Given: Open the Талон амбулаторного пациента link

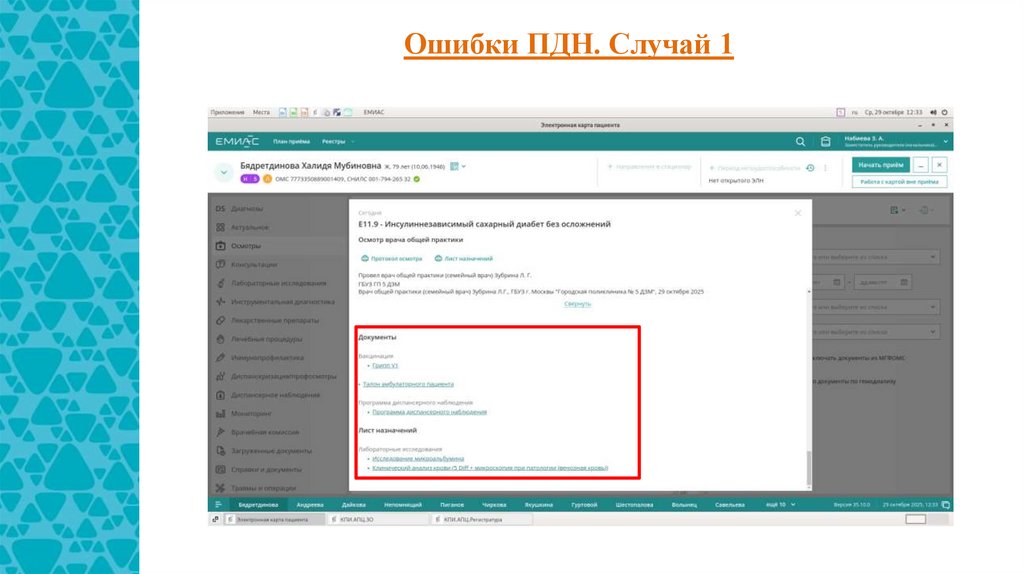Looking at the screenshot, I should tap(408, 384).
